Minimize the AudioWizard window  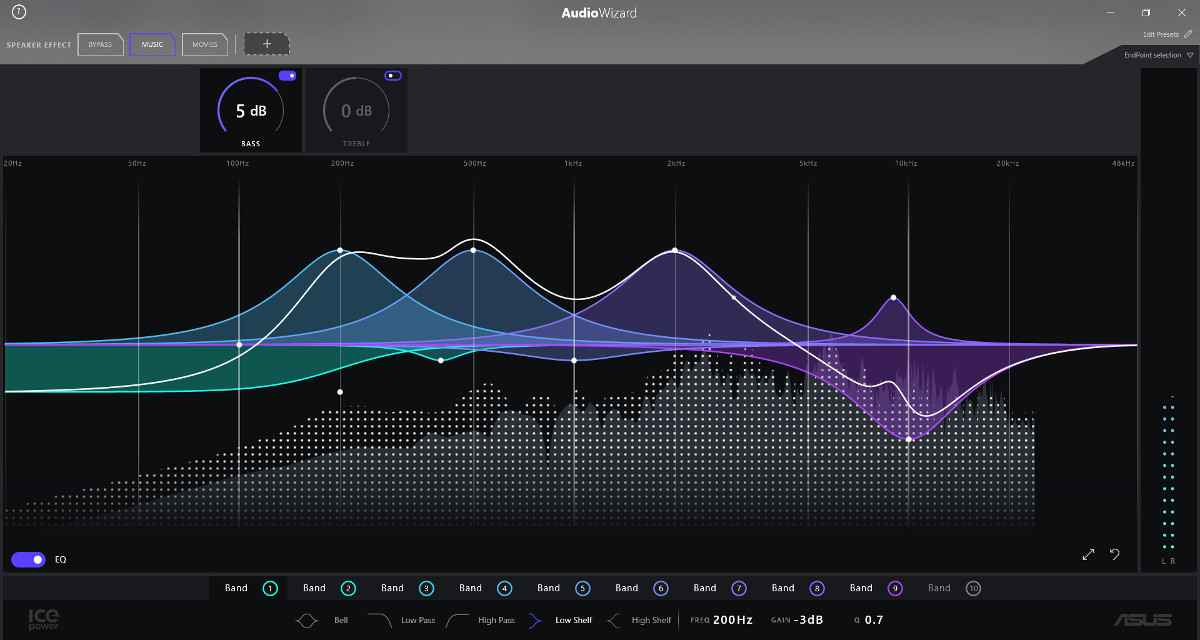(1111, 12)
